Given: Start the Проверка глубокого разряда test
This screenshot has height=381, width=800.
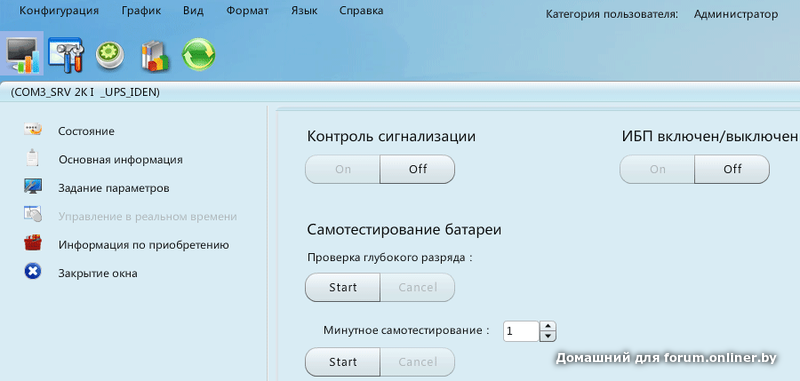Looking at the screenshot, I should (x=342, y=288).
